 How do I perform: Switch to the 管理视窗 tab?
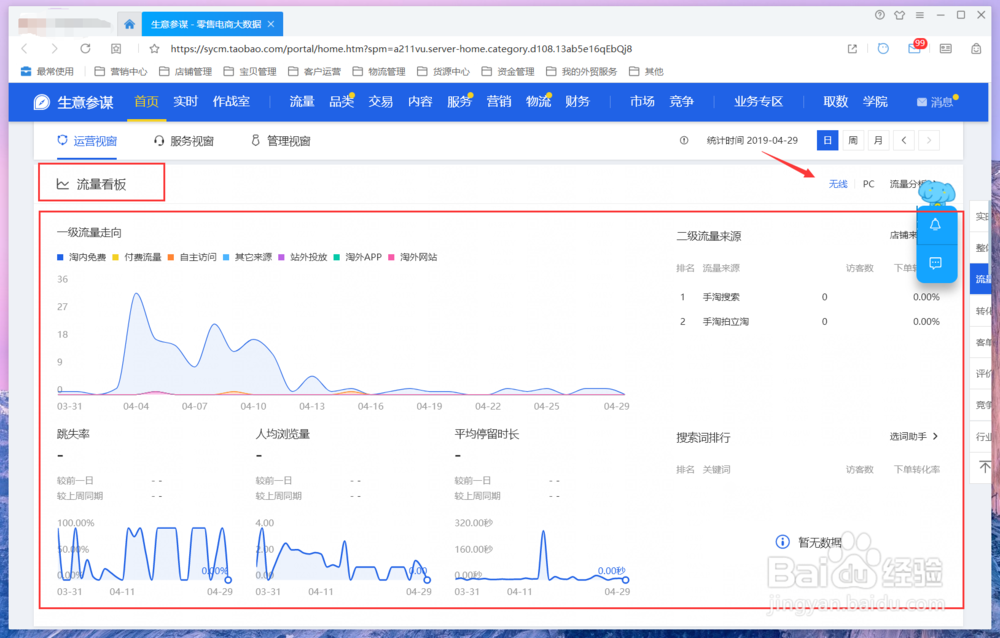click(281, 141)
